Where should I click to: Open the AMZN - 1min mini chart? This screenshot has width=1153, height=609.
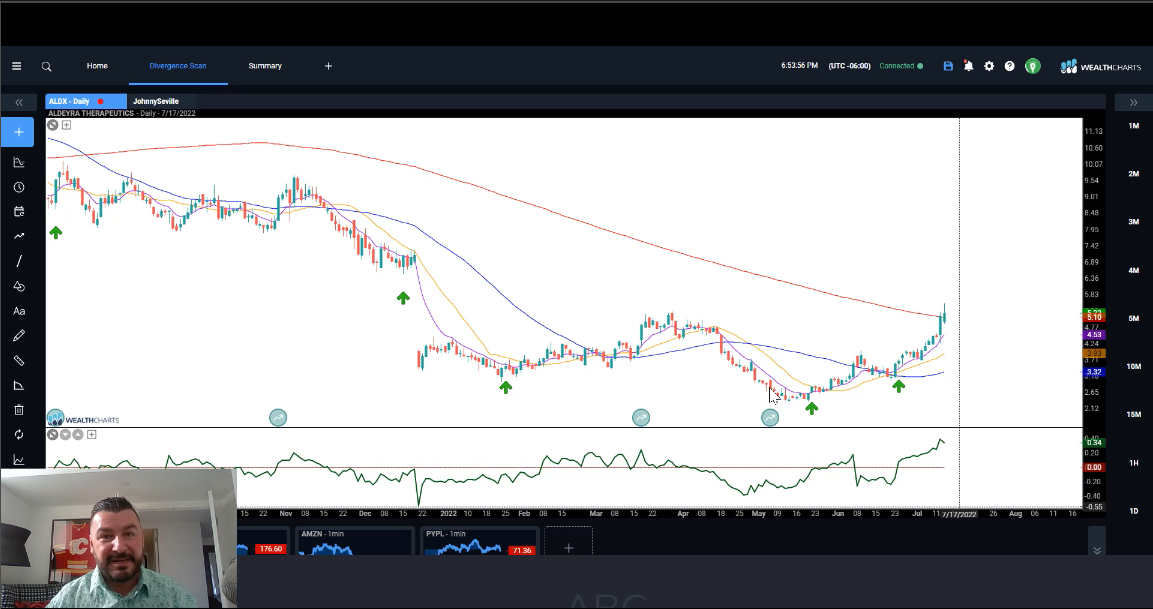click(x=354, y=541)
